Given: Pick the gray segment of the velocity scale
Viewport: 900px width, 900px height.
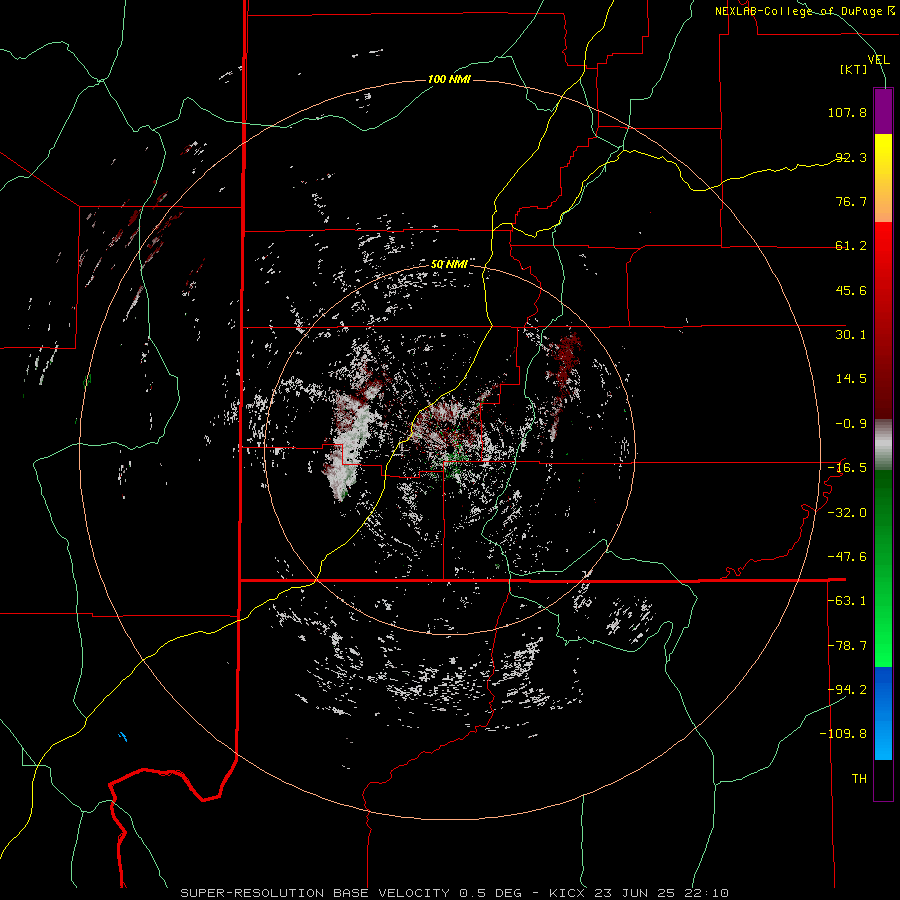Looking at the screenshot, I should (x=883, y=445).
